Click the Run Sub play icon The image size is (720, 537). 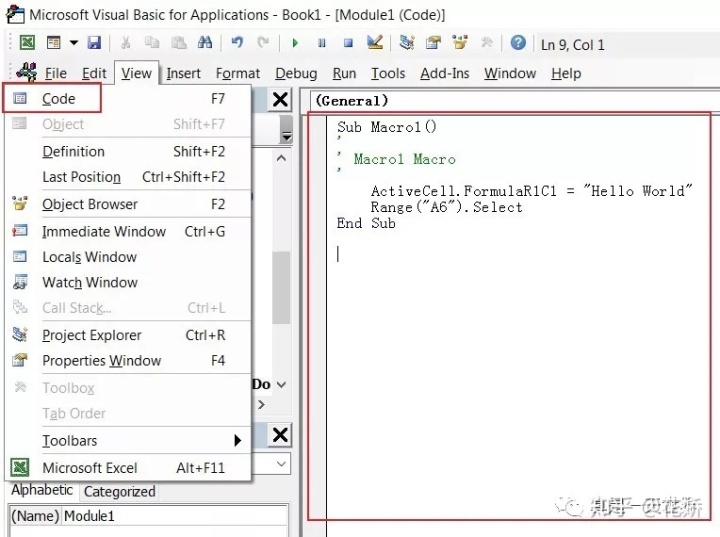click(295, 43)
